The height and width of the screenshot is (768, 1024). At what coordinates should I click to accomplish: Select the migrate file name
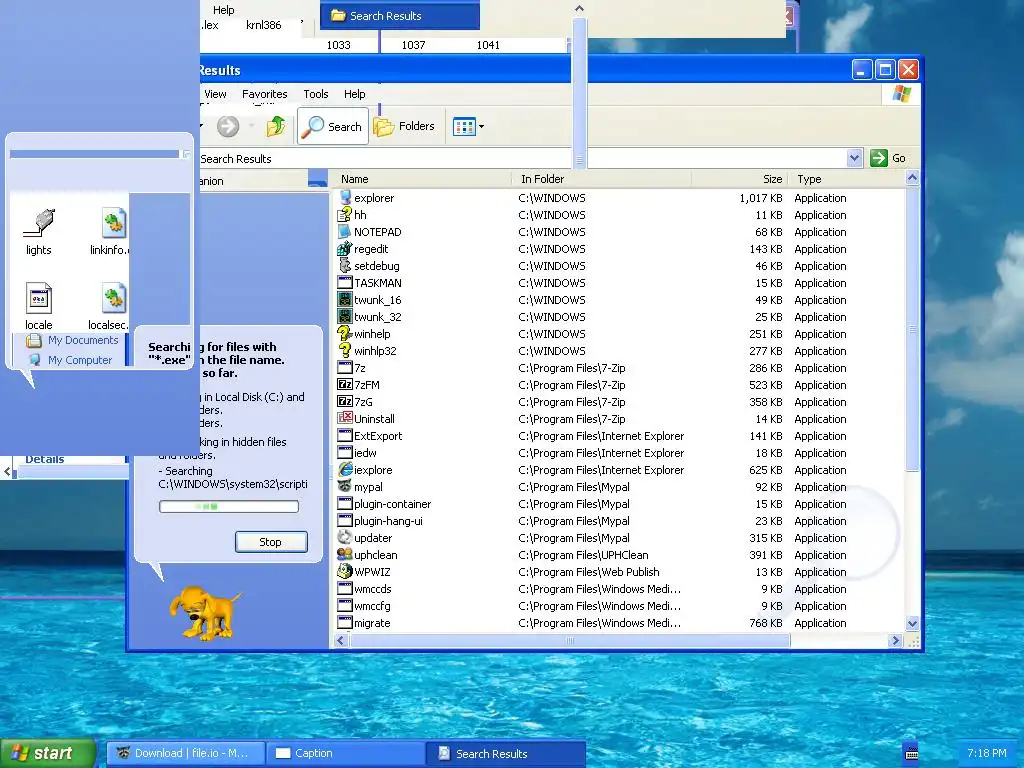click(x=372, y=622)
